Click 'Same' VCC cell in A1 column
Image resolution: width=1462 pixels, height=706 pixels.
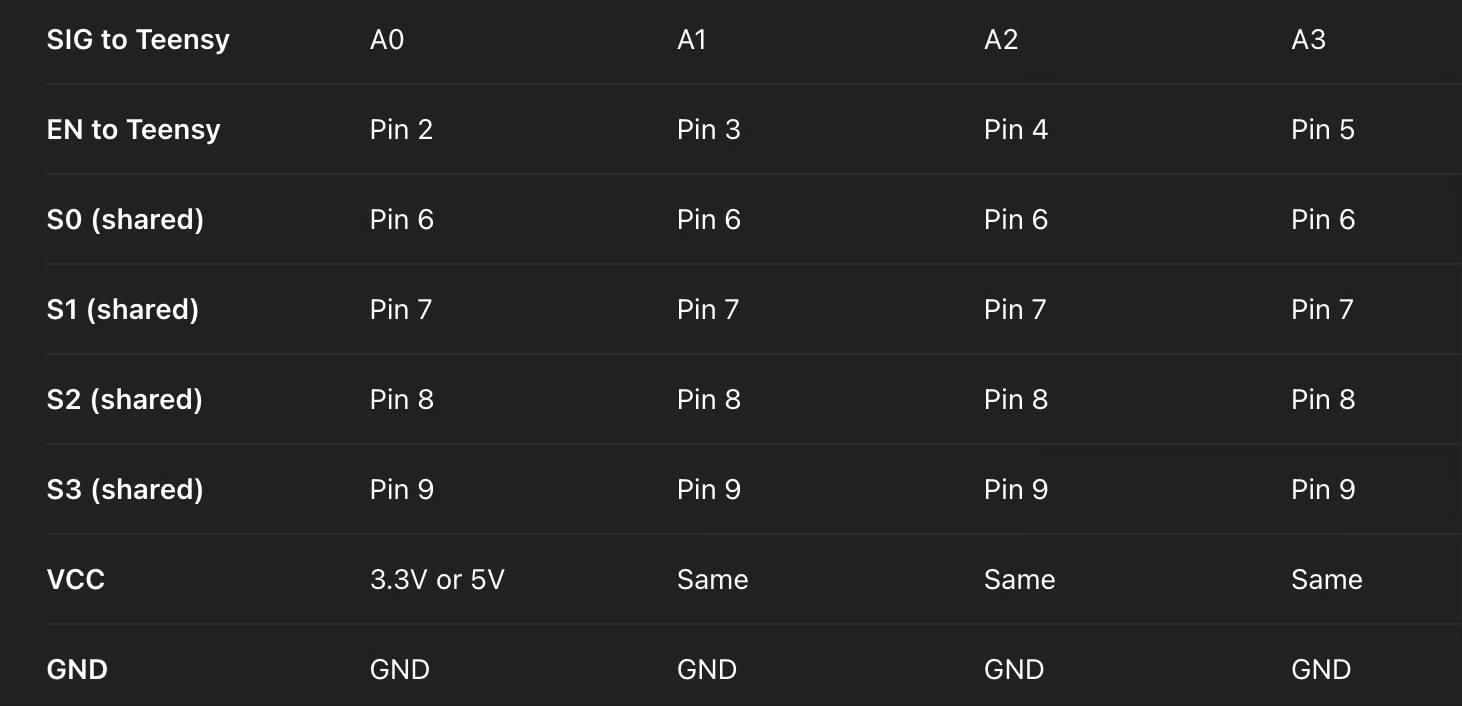(x=712, y=580)
